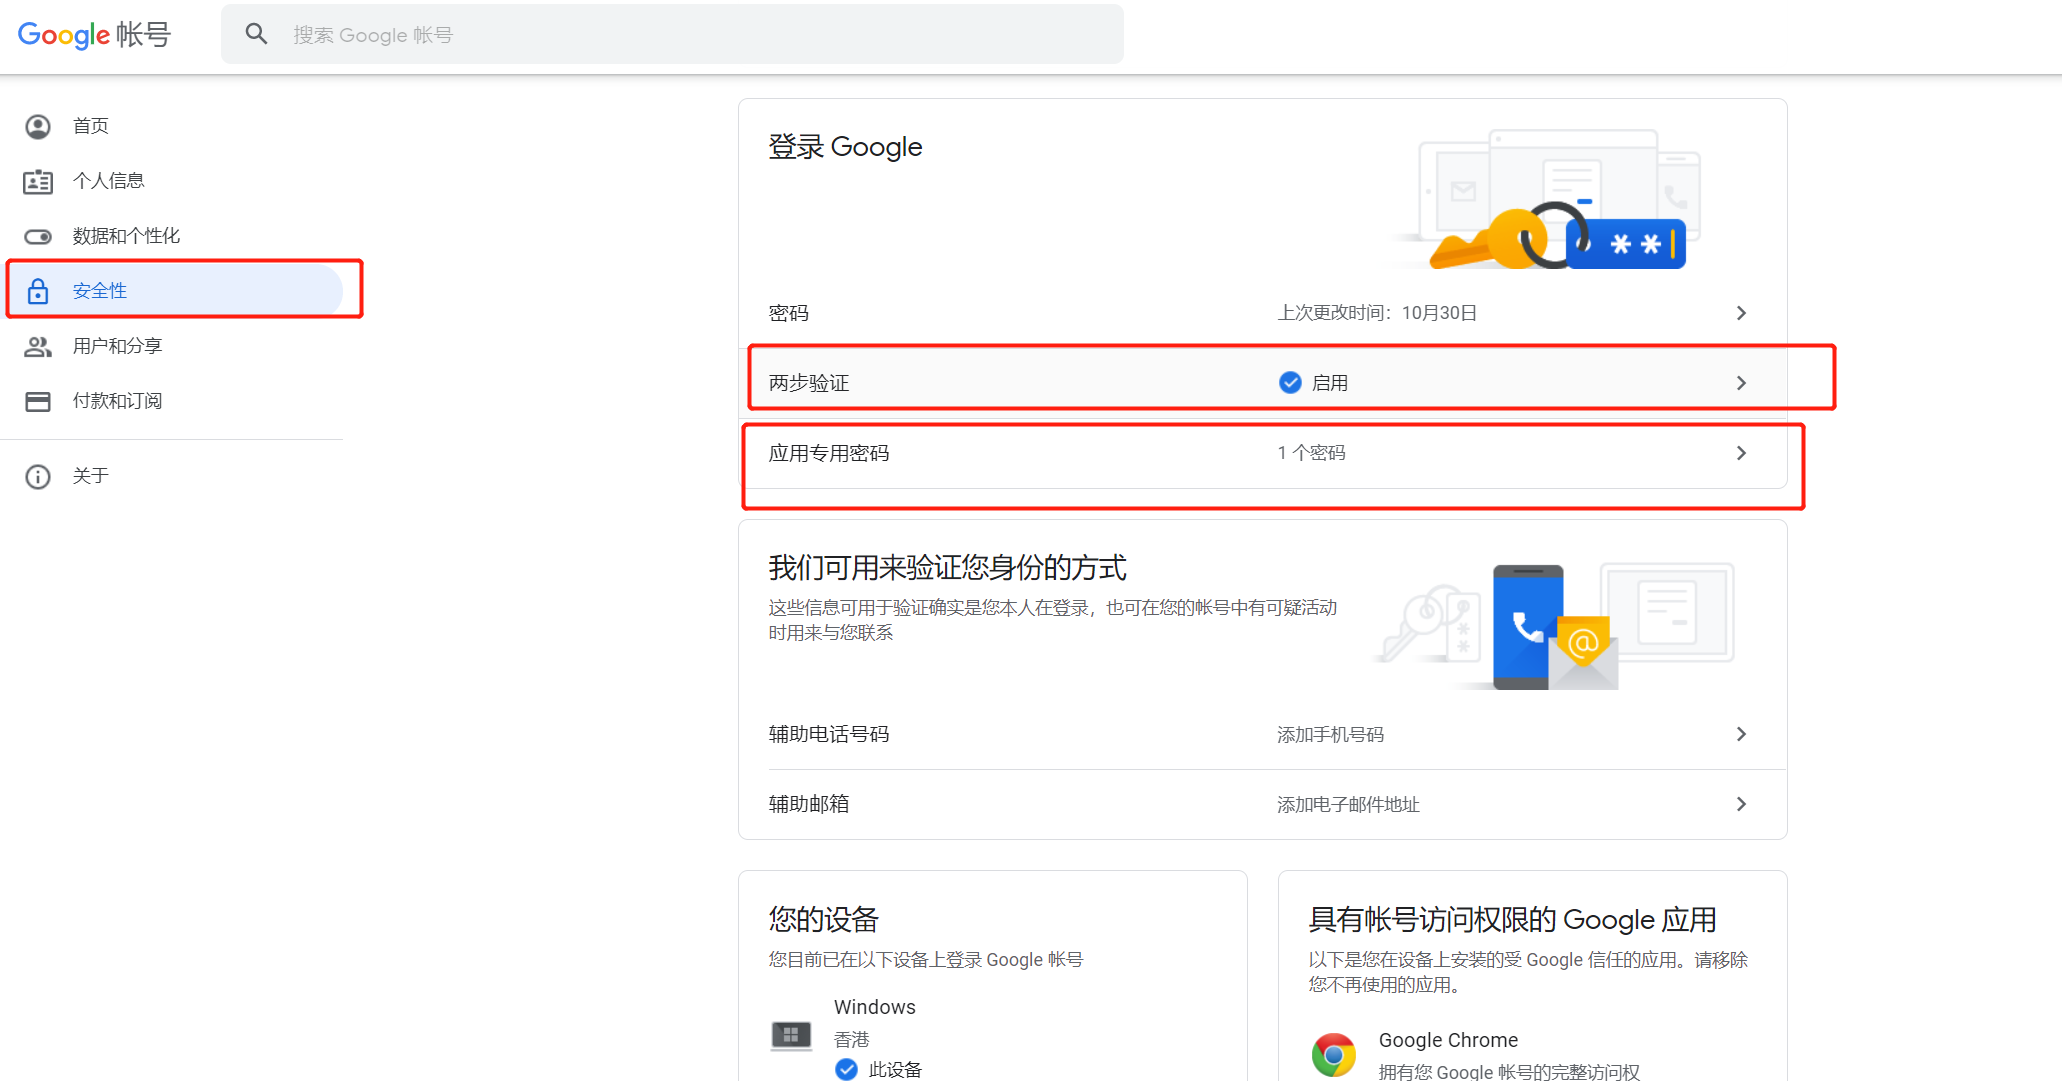
Task: Click the search magnifier icon
Action: pyautogui.click(x=257, y=33)
